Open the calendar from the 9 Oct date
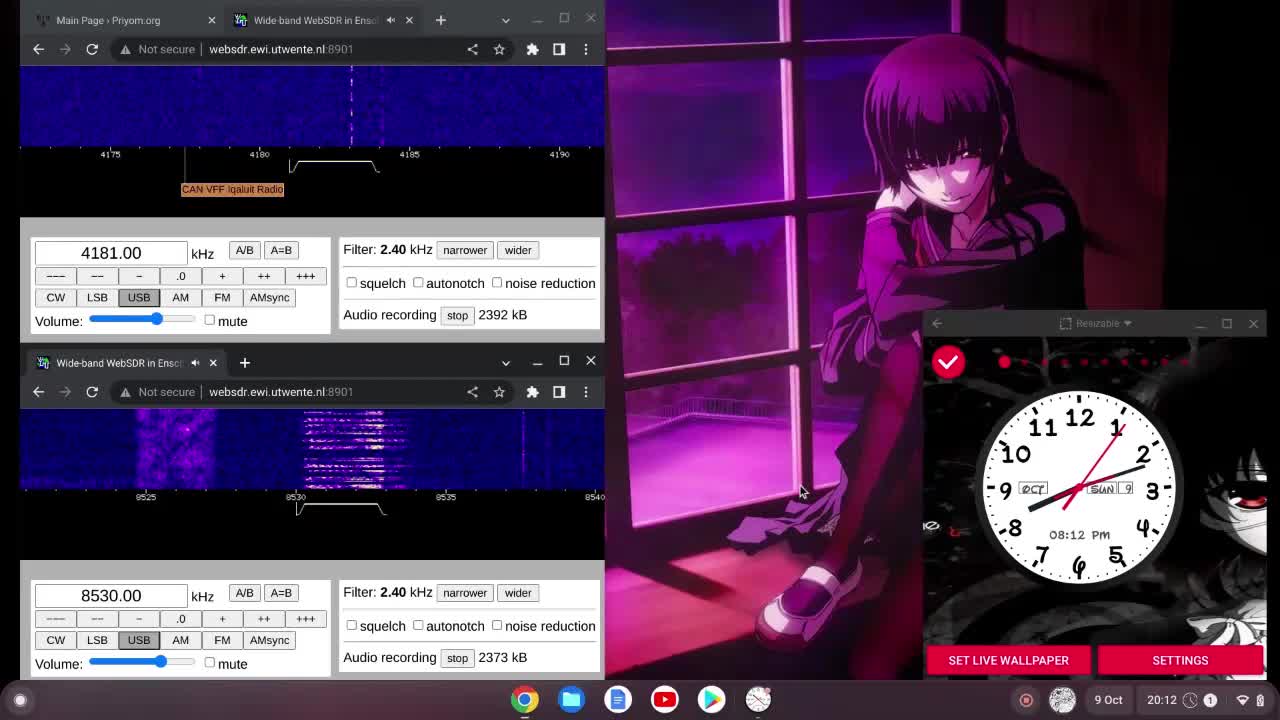1280x720 pixels. (1108, 700)
